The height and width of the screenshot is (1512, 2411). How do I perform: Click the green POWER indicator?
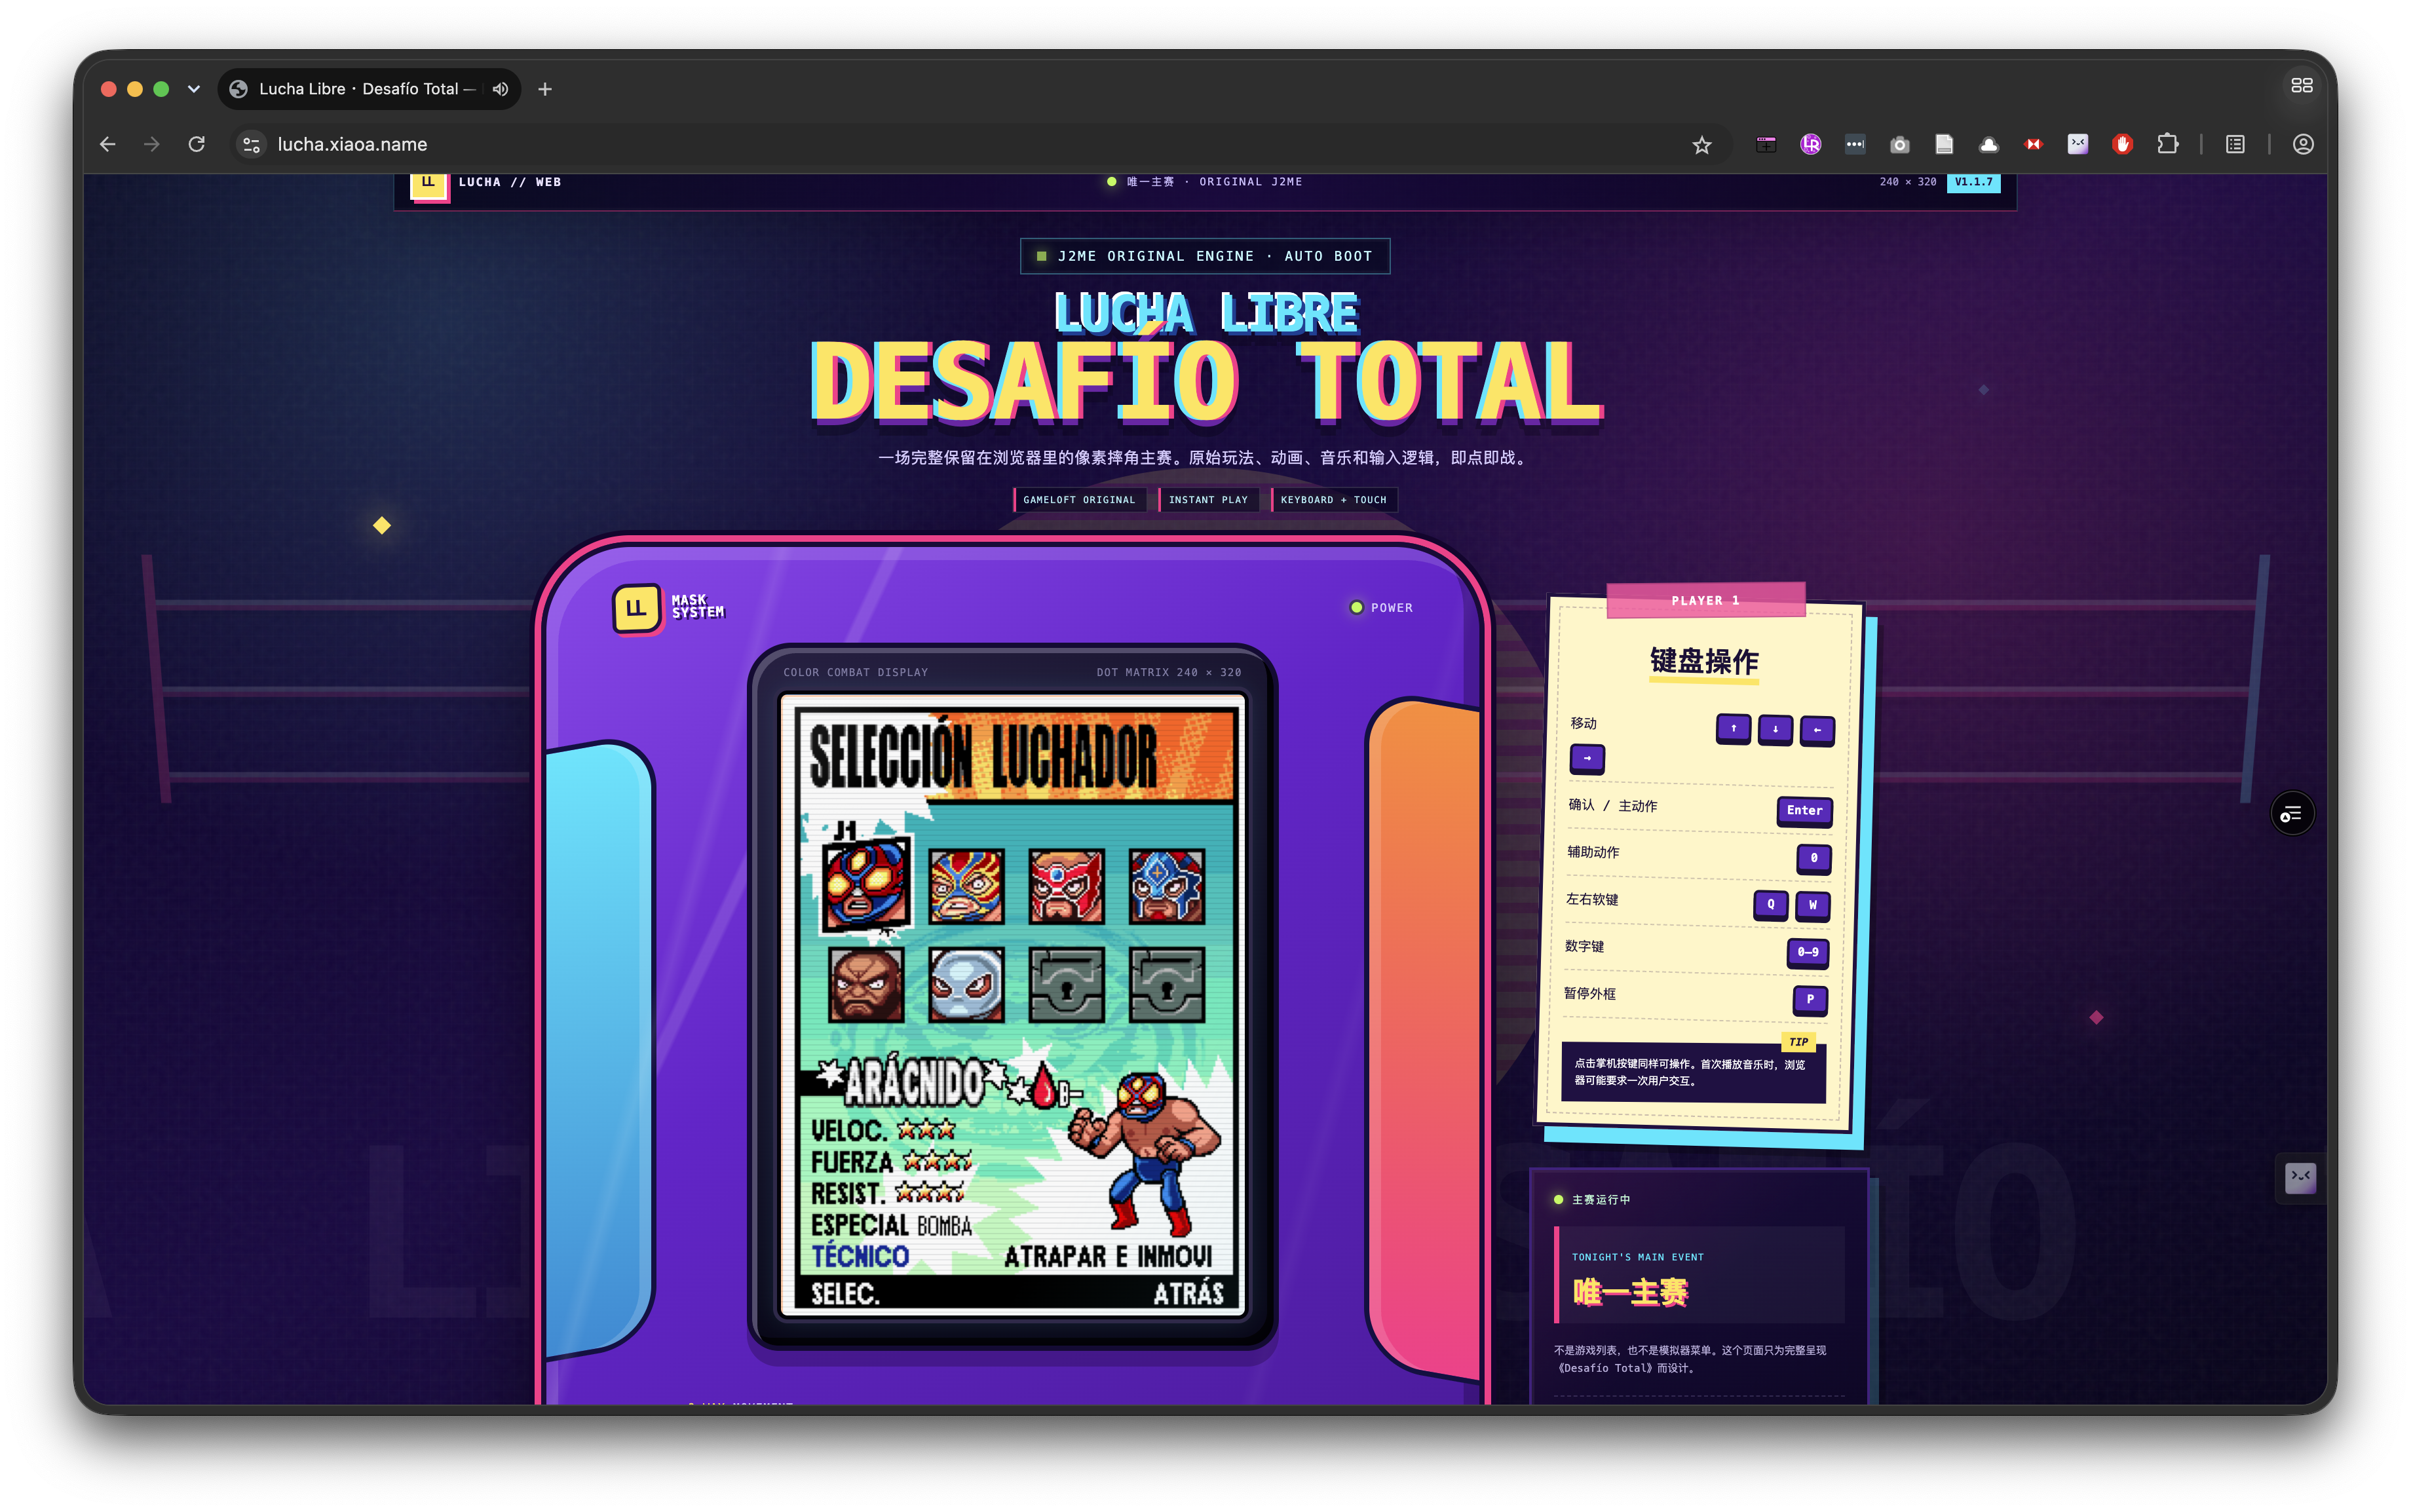(x=1381, y=608)
